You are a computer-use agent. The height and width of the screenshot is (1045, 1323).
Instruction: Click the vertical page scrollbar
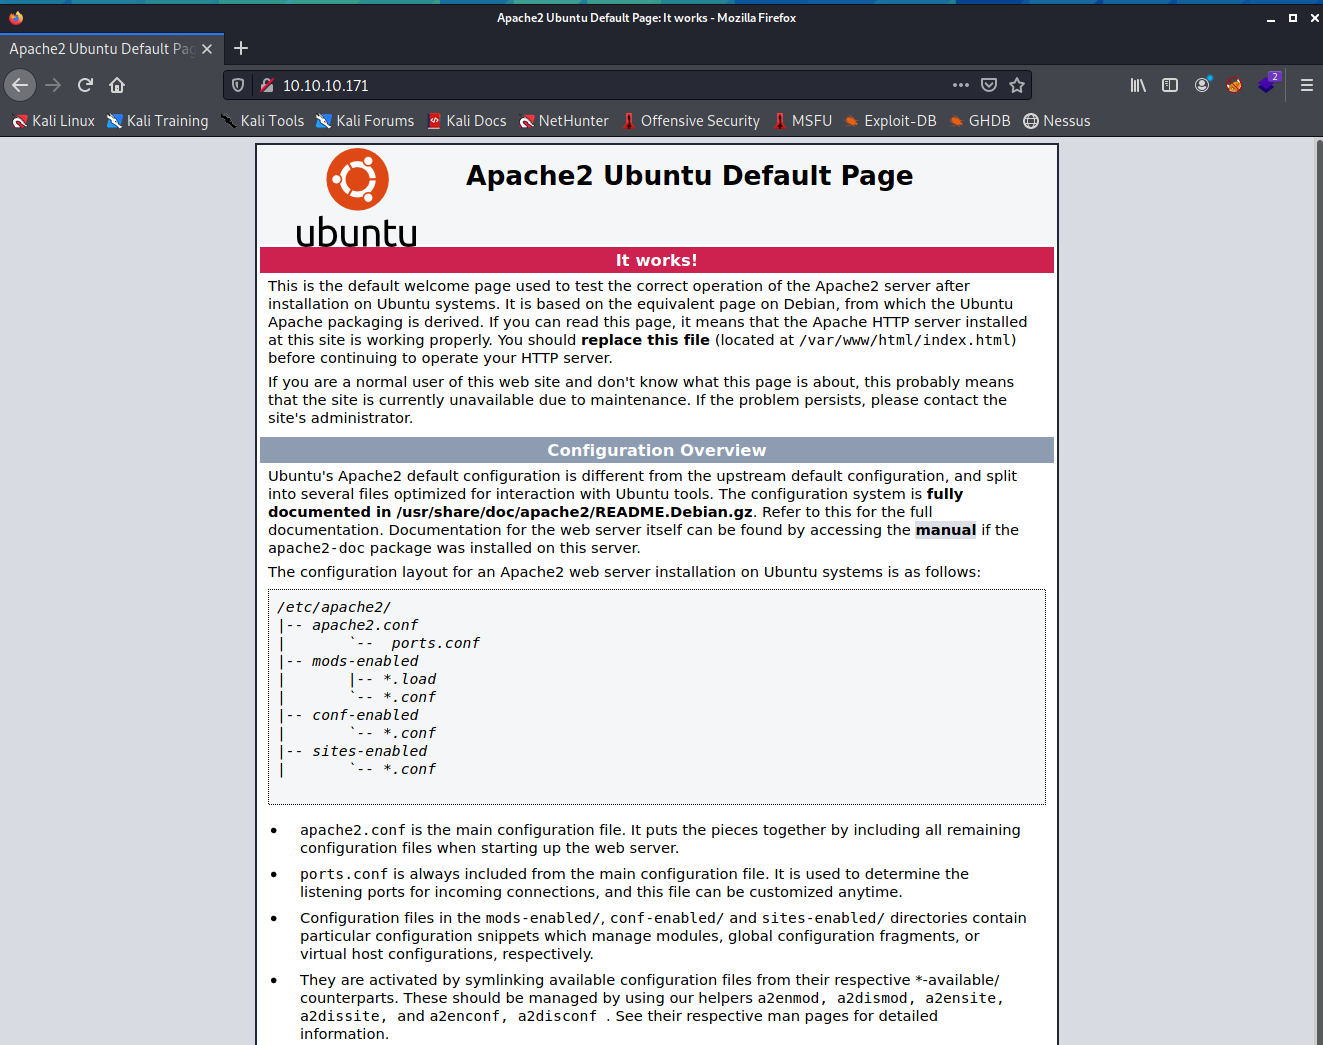click(x=1318, y=590)
